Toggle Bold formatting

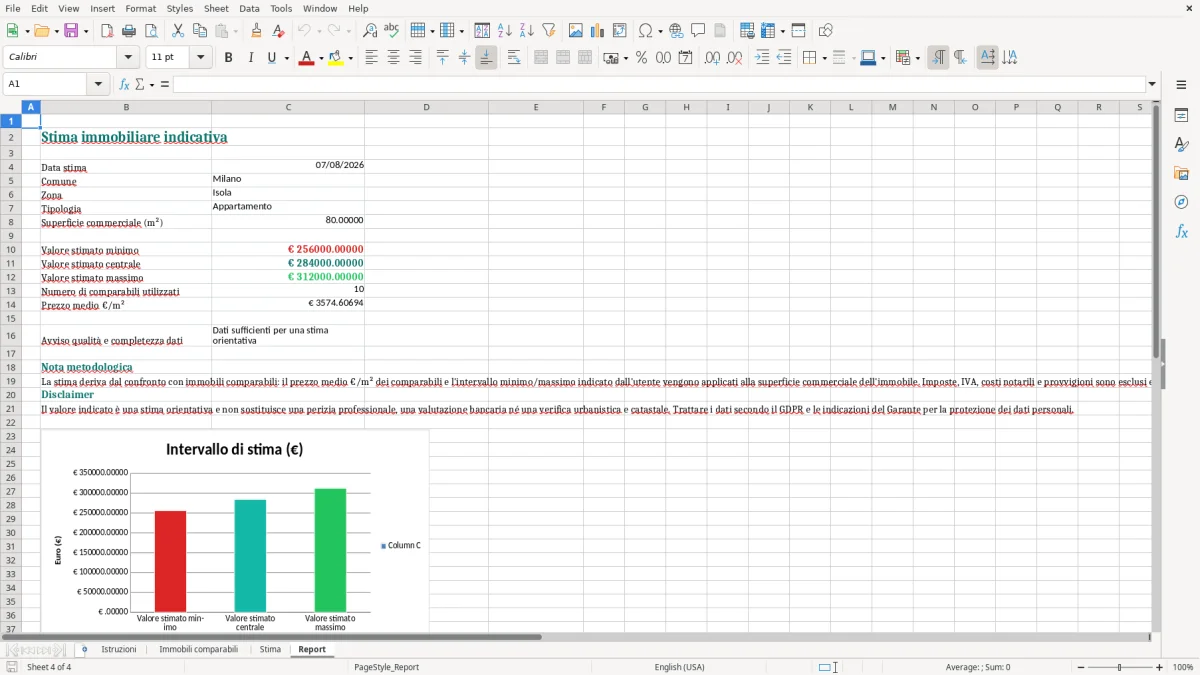228,58
